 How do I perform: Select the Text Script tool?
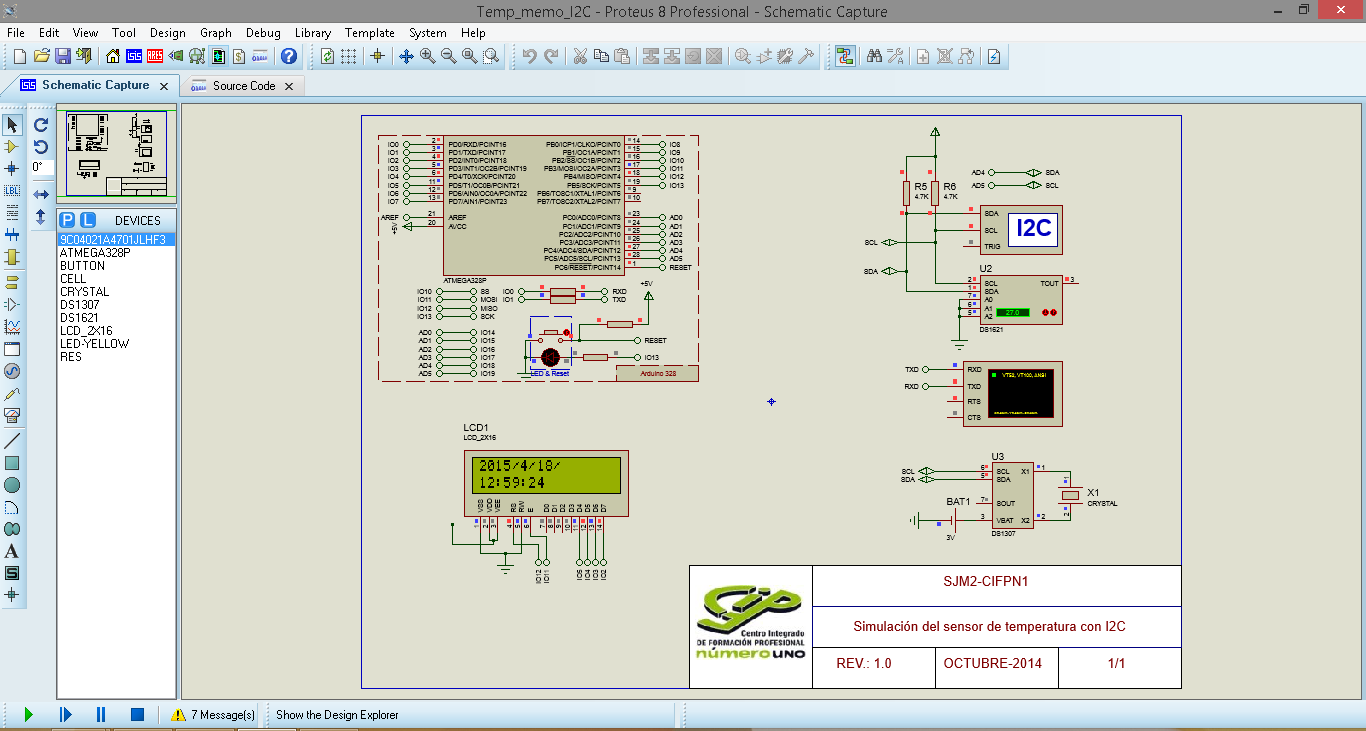(12, 212)
